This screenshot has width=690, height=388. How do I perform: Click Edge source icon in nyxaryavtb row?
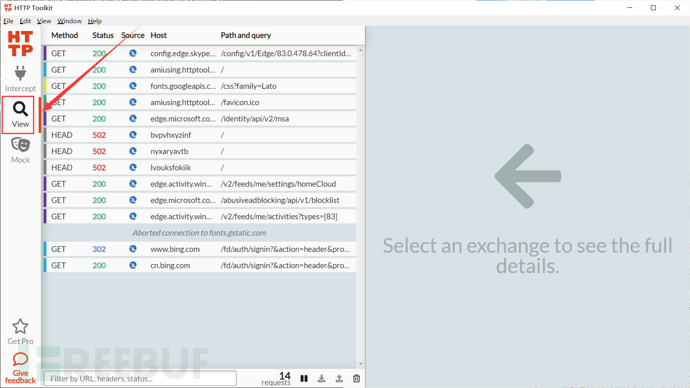(x=133, y=151)
